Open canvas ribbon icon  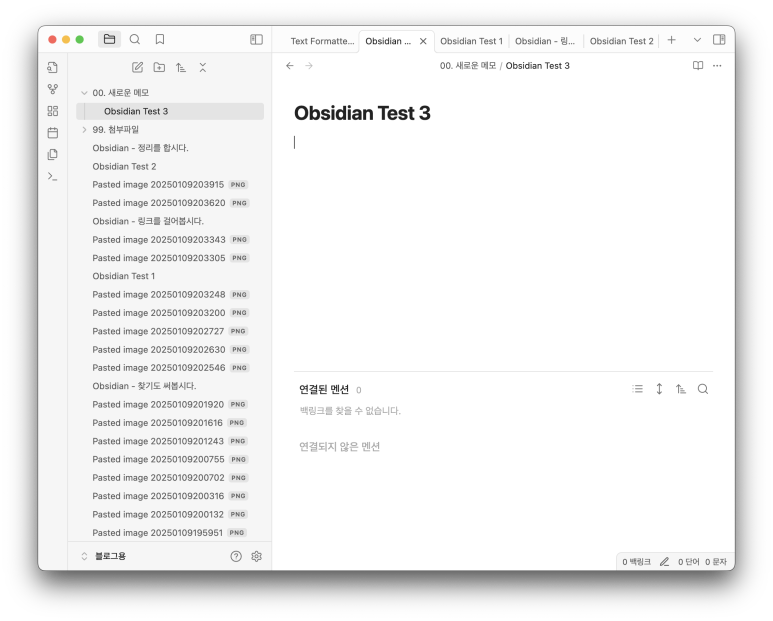tap(53, 111)
